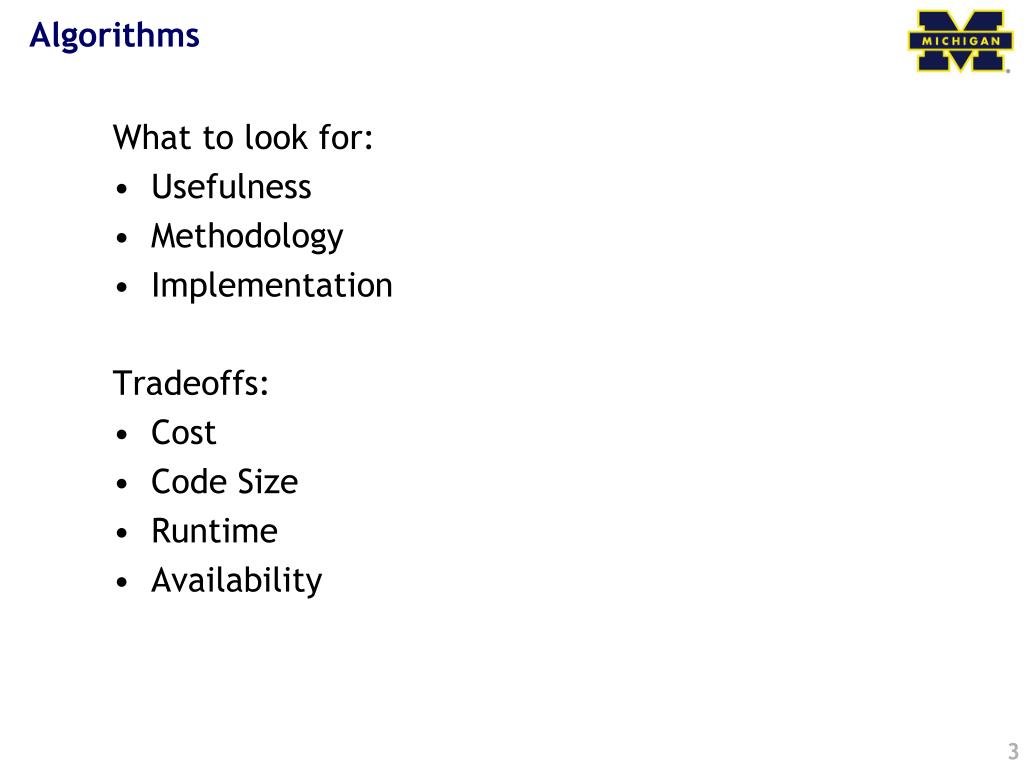Screen dimensions: 1024x768
Task: Click the slide number 3
Action: [x=1013, y=750]
